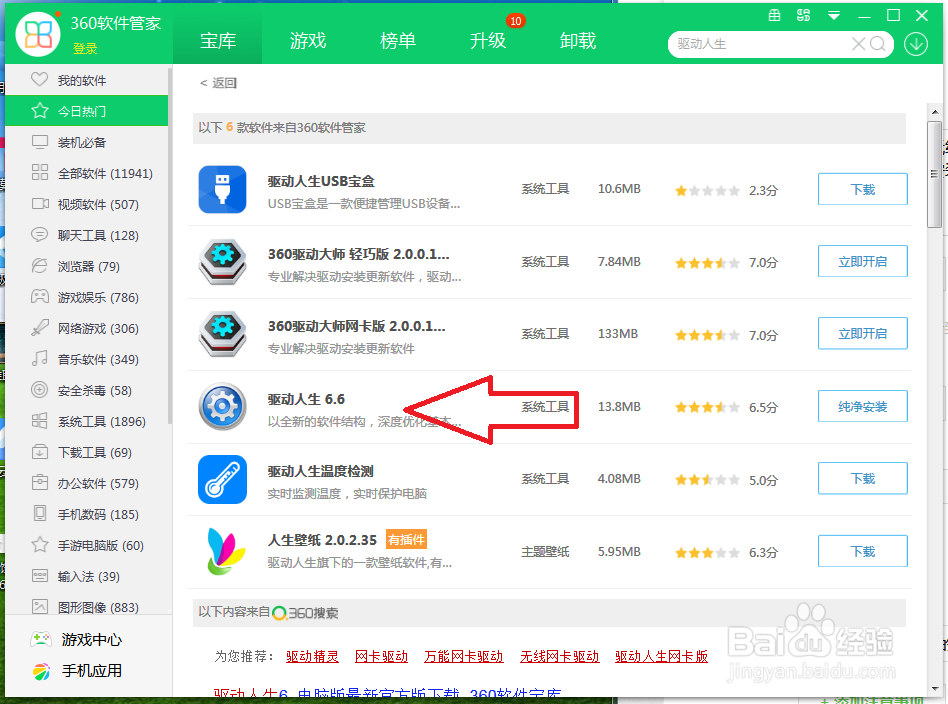
Task: Click the content area vertical scrollbar thumb
Action: [x=934, y=174]
